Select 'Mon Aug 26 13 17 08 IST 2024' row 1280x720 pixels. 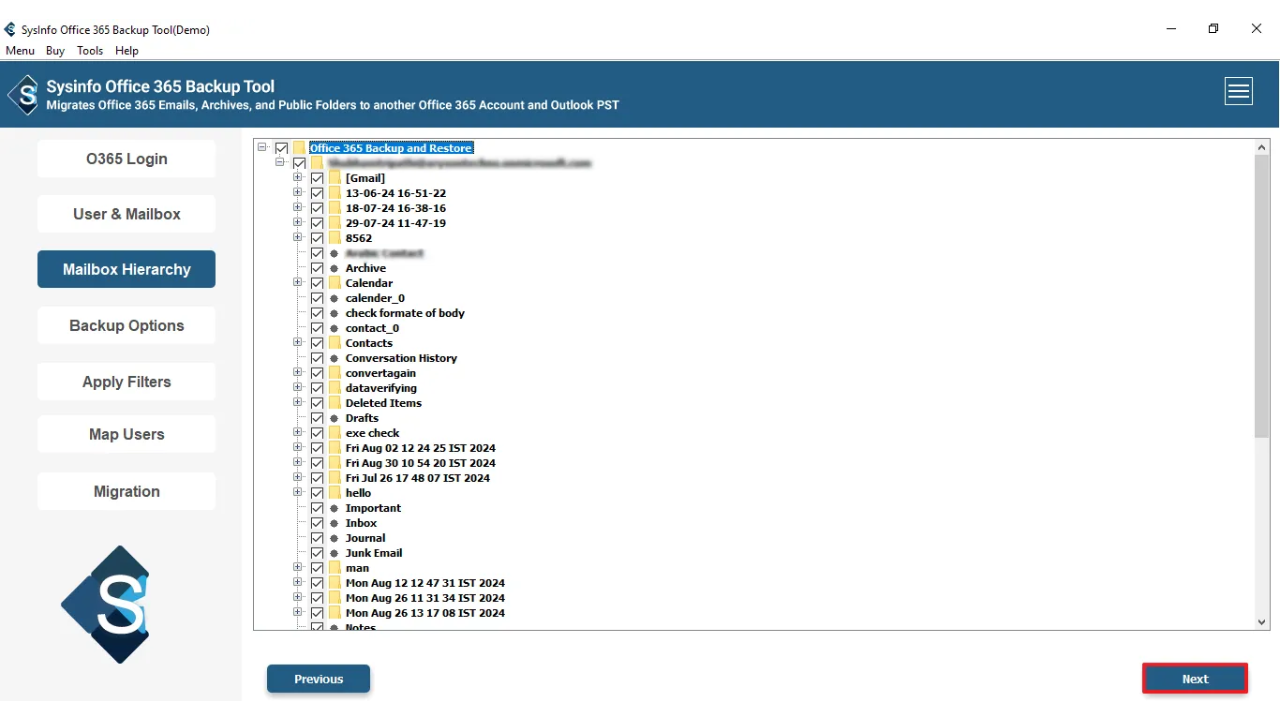[x=425, y=613]
